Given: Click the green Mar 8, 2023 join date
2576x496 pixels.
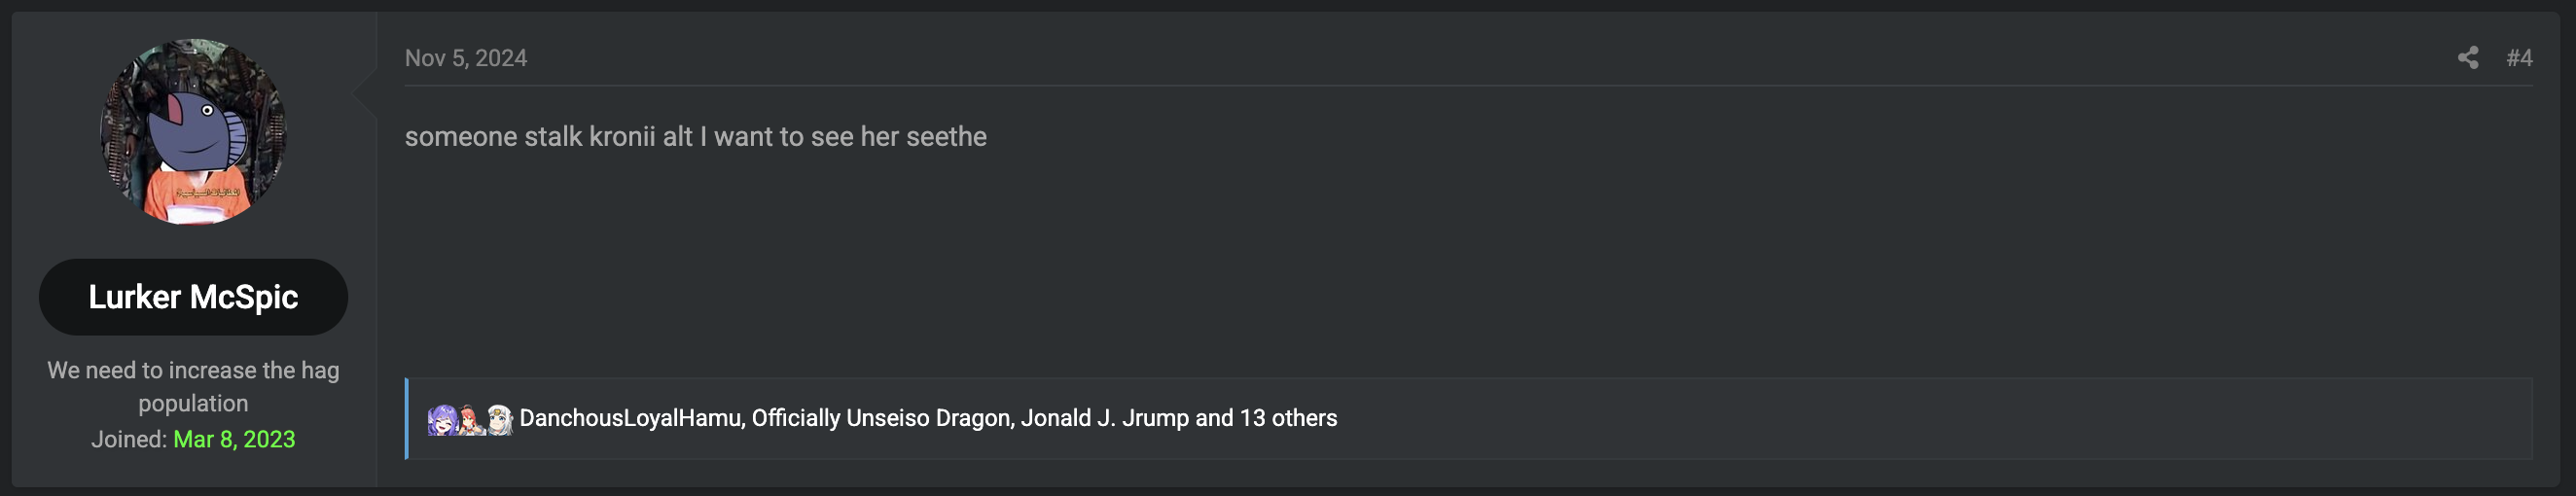Looking at the screenshot, I should coord(234,439).
